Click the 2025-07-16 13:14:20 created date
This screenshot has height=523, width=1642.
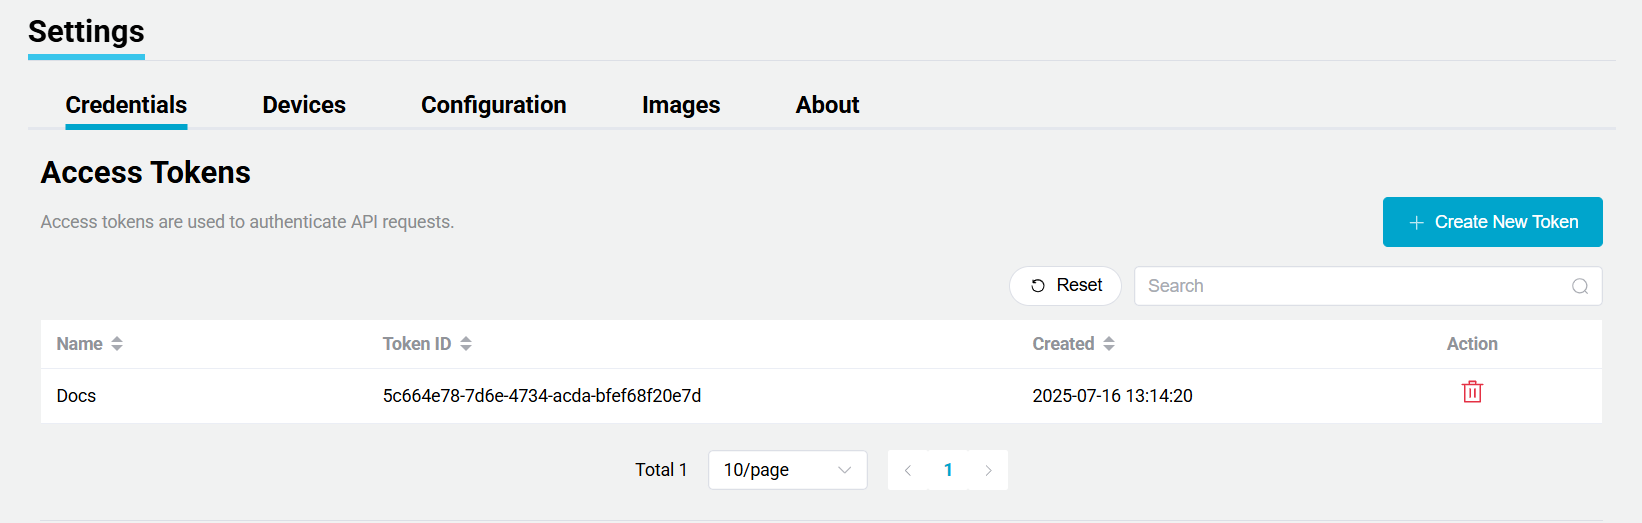(x=1112, y=396)
